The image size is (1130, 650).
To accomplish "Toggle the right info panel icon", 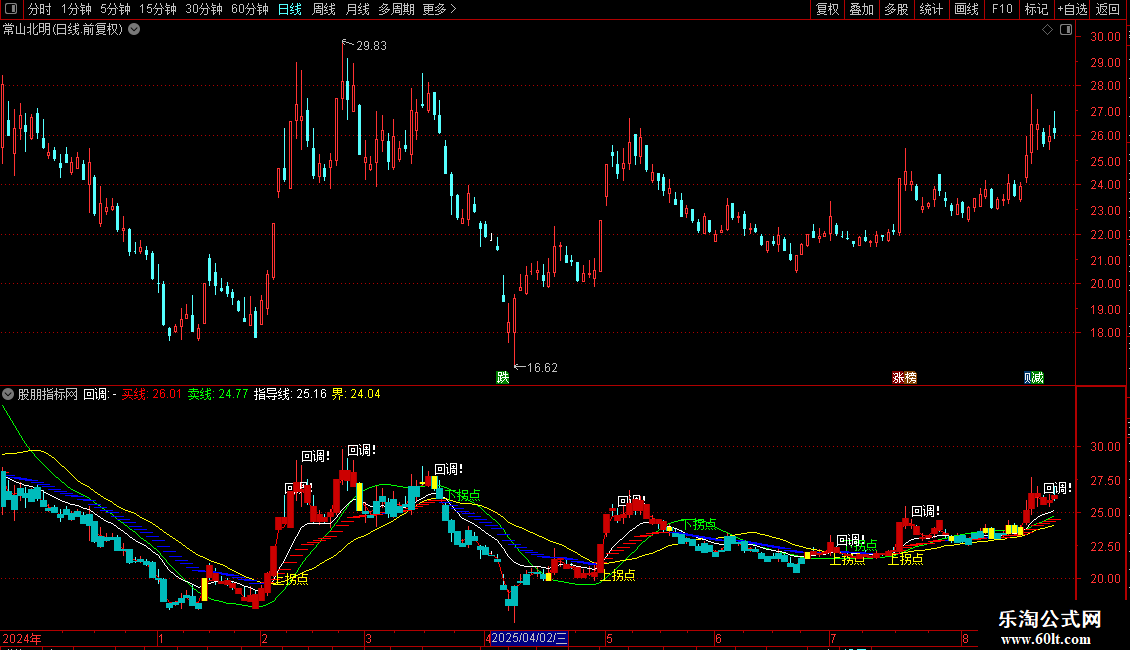I will (x=1066, y=30).
